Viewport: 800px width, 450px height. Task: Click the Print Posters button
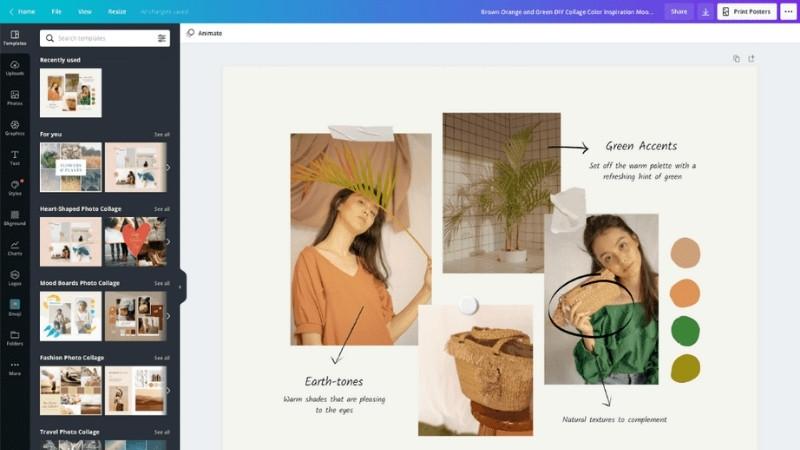click(x=747, y=12)
